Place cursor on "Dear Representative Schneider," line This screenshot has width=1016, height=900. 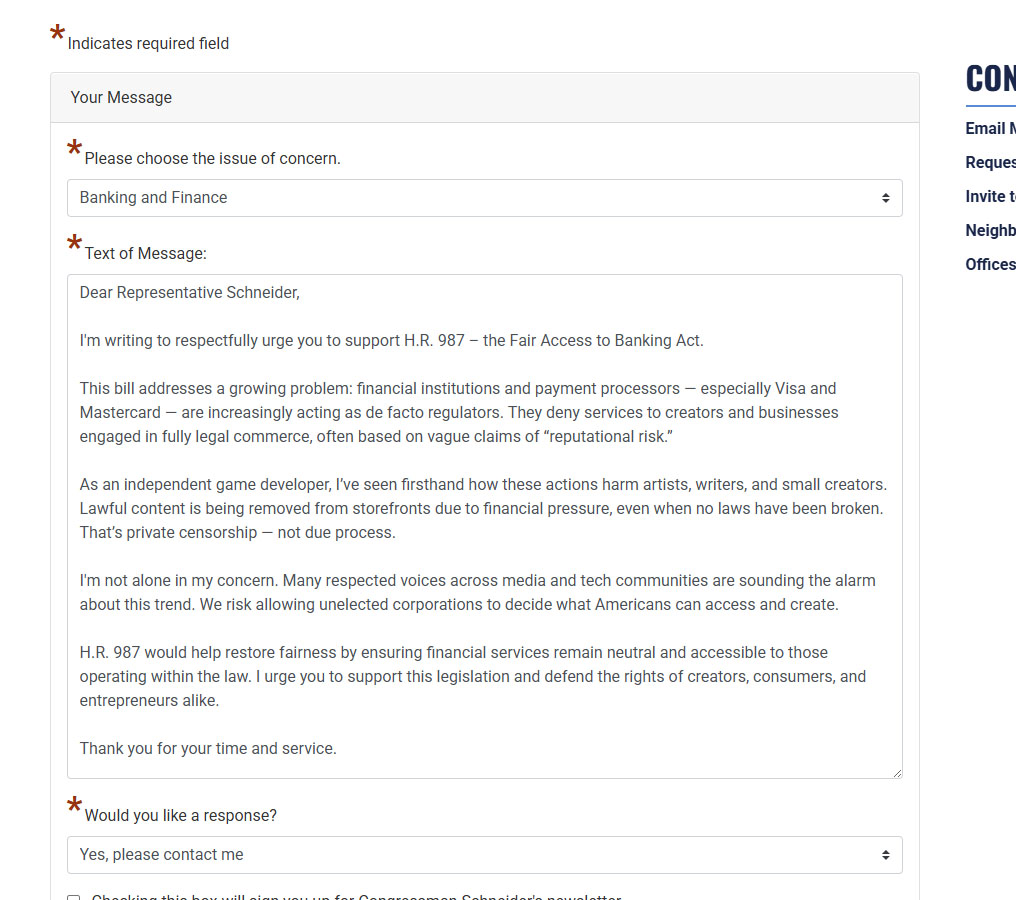[x=190, y=292]
